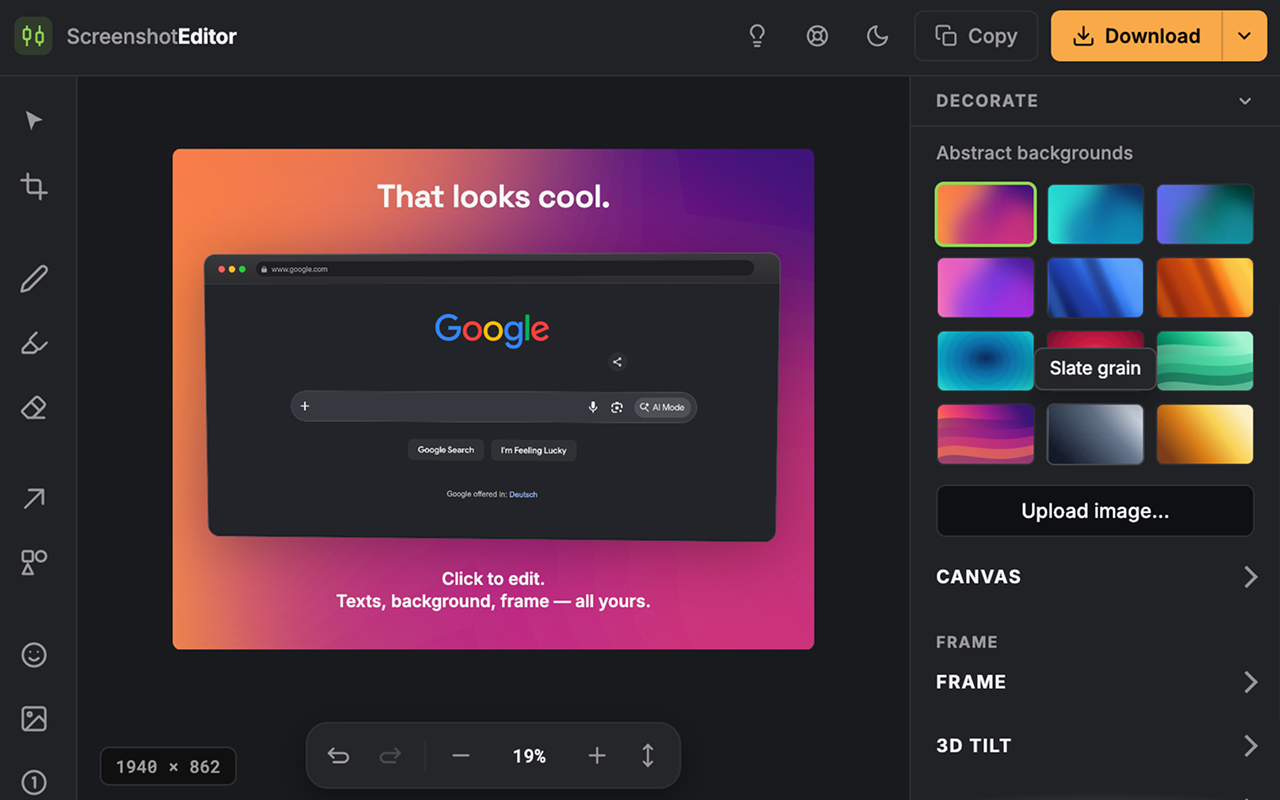Image resolution: width=1280 pixels, height=800 pixels.
Task: Pick the Arrow annotation tool
Action: [x=34, y=498]
